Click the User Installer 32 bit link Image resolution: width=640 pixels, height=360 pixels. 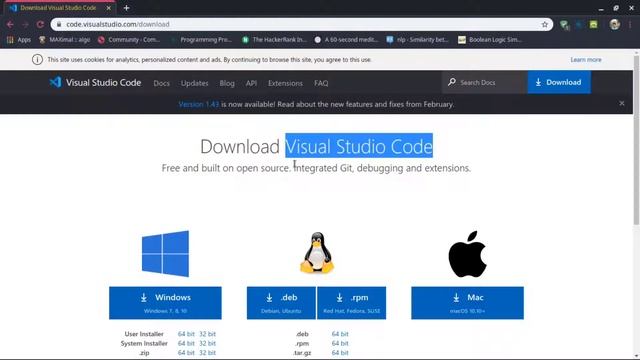click(207, 334)
